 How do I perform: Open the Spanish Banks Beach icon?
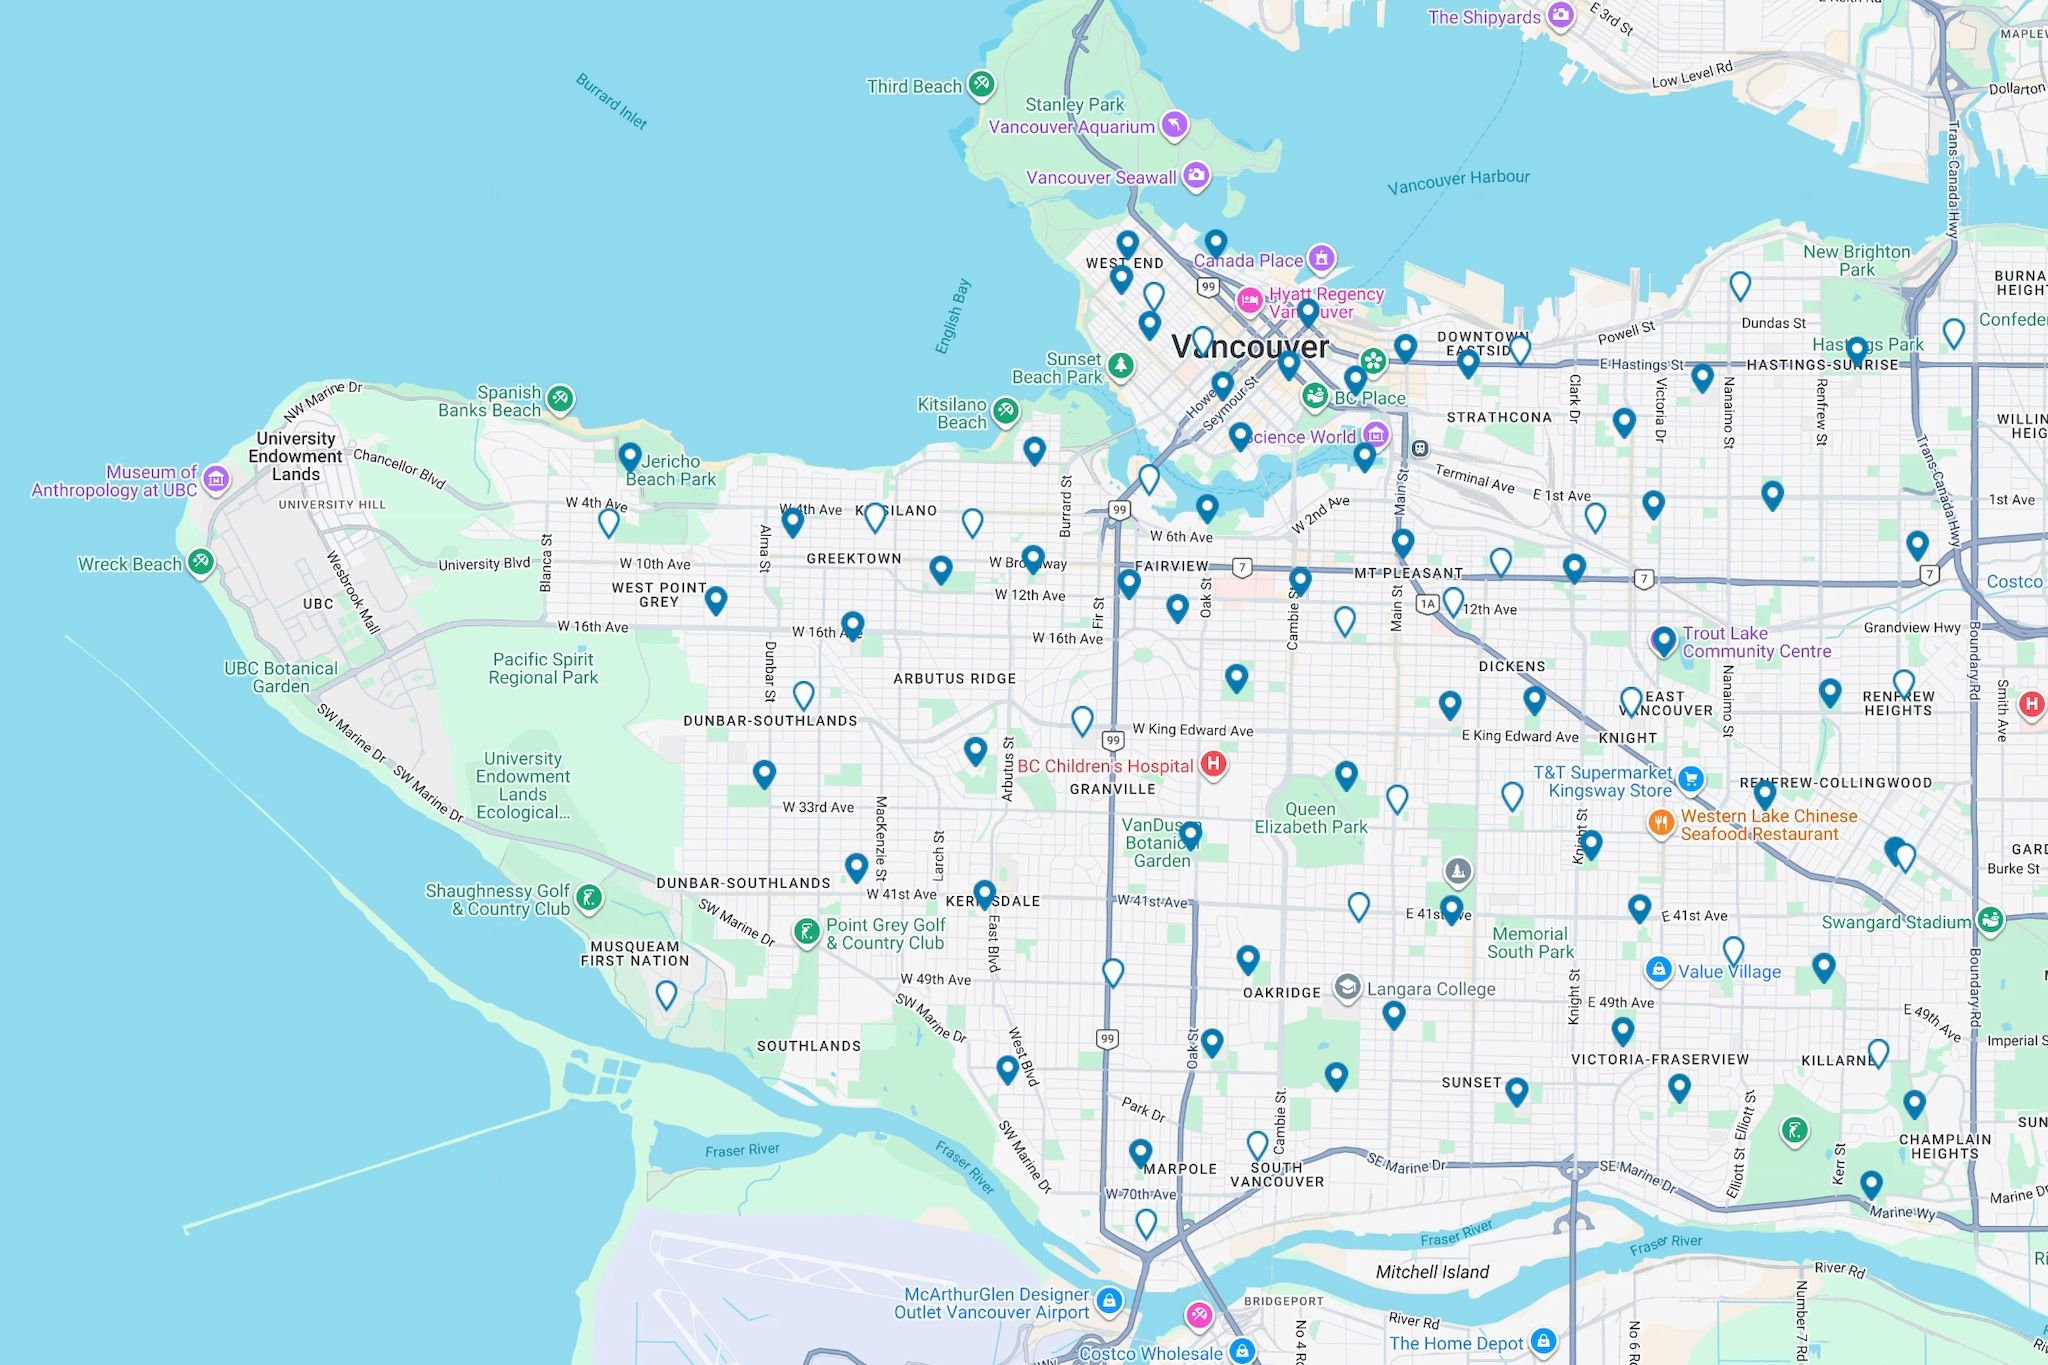click(x=560, y=400)
